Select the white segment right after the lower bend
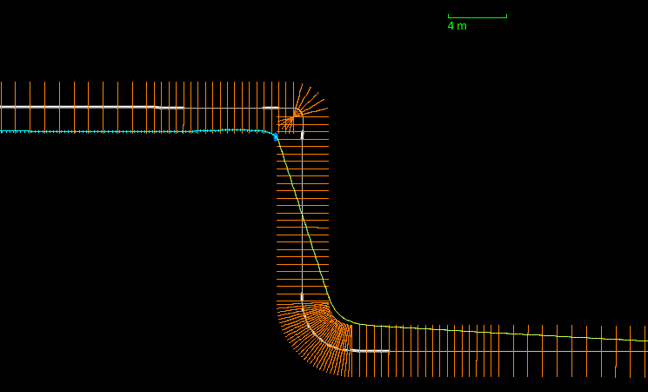Viewport: 648px width, 392px height. pos(370,352)
